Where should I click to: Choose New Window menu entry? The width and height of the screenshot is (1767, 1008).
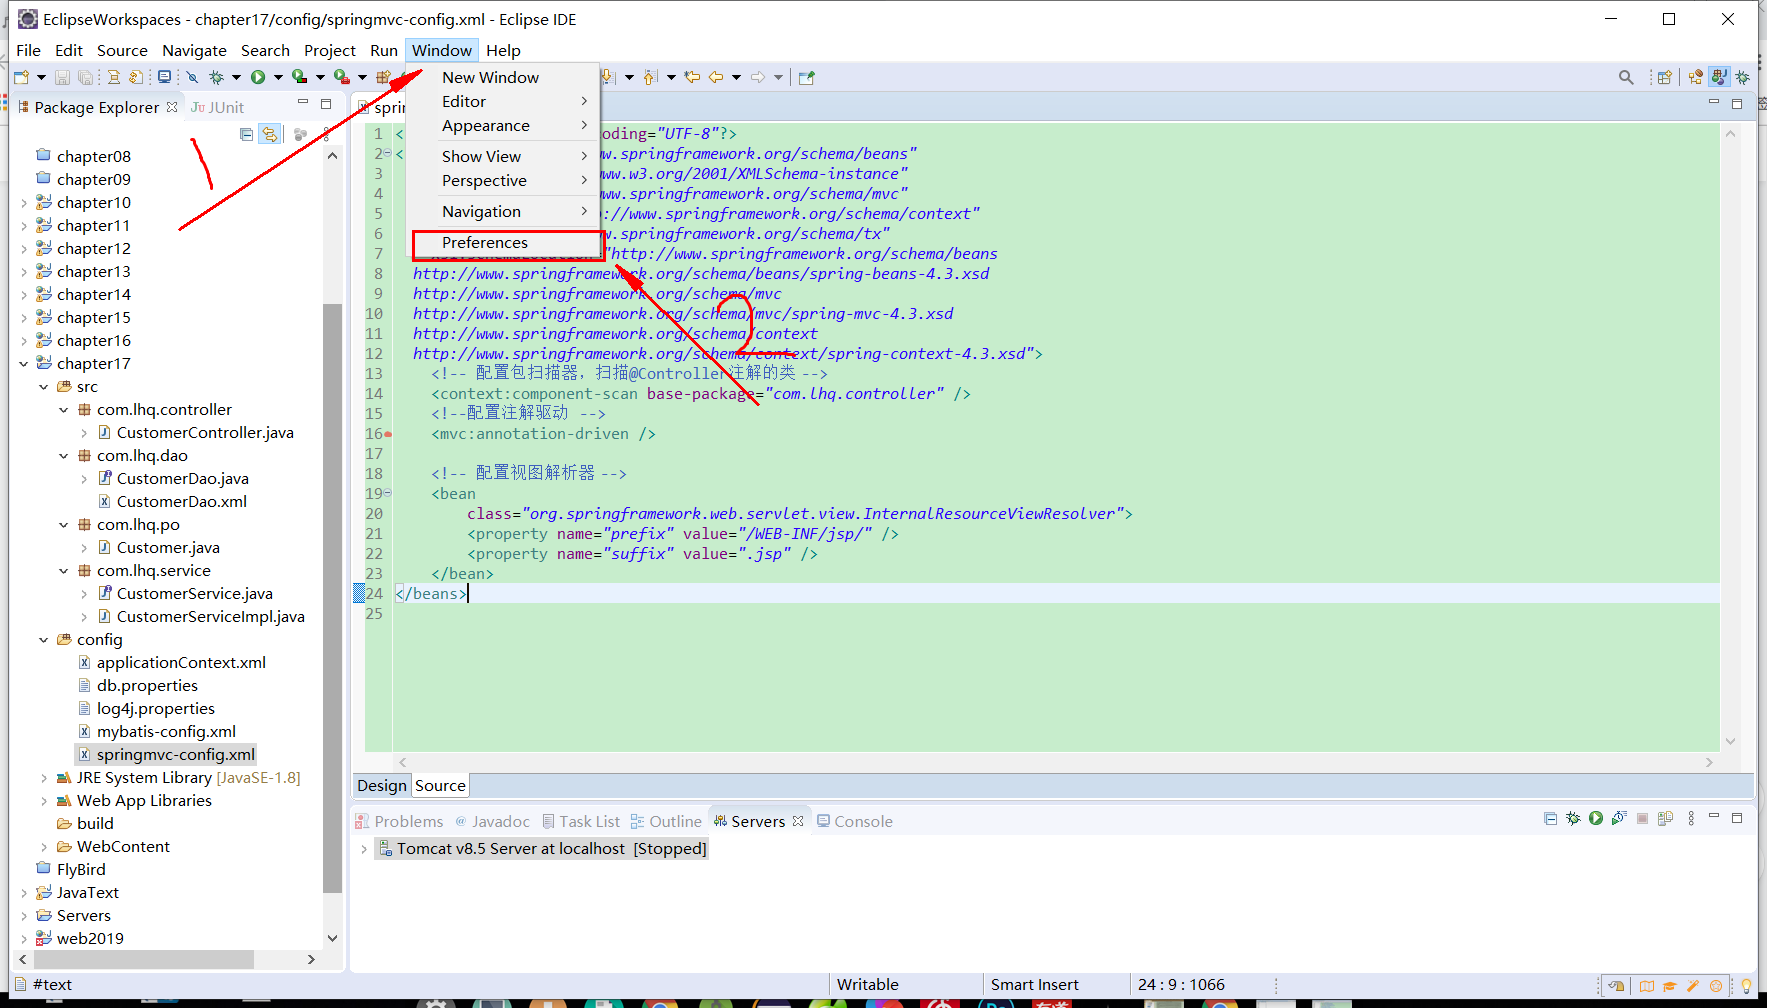[x=503, y=77]
